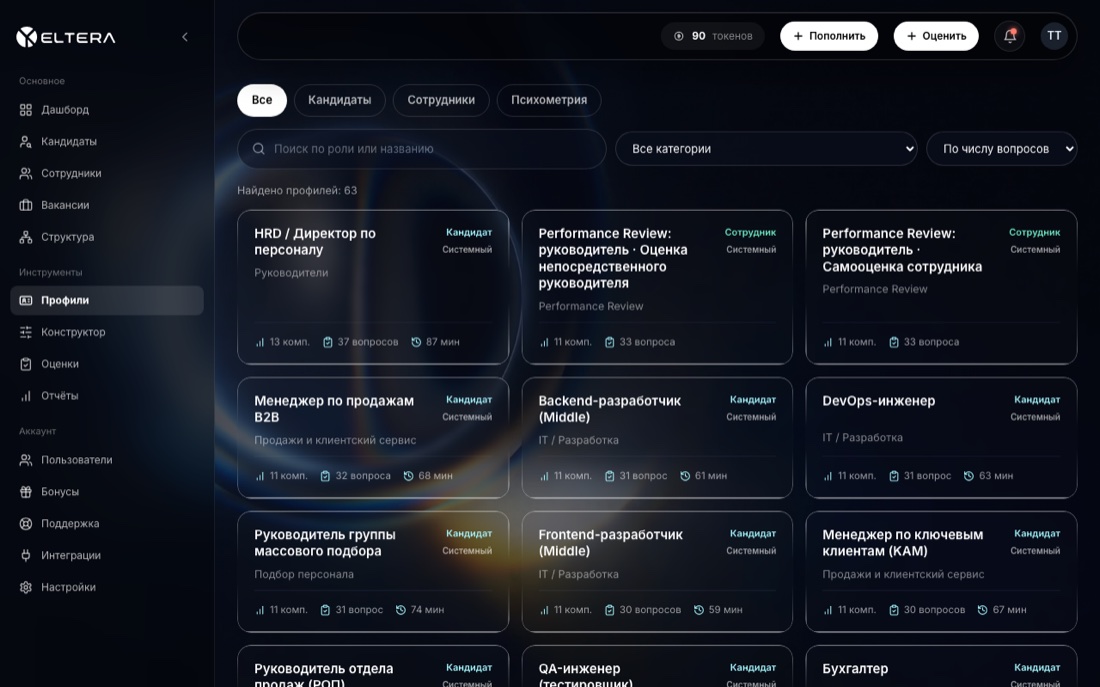Click the Бонусы gift icon
1100x687 pixels.
point(26,492)
